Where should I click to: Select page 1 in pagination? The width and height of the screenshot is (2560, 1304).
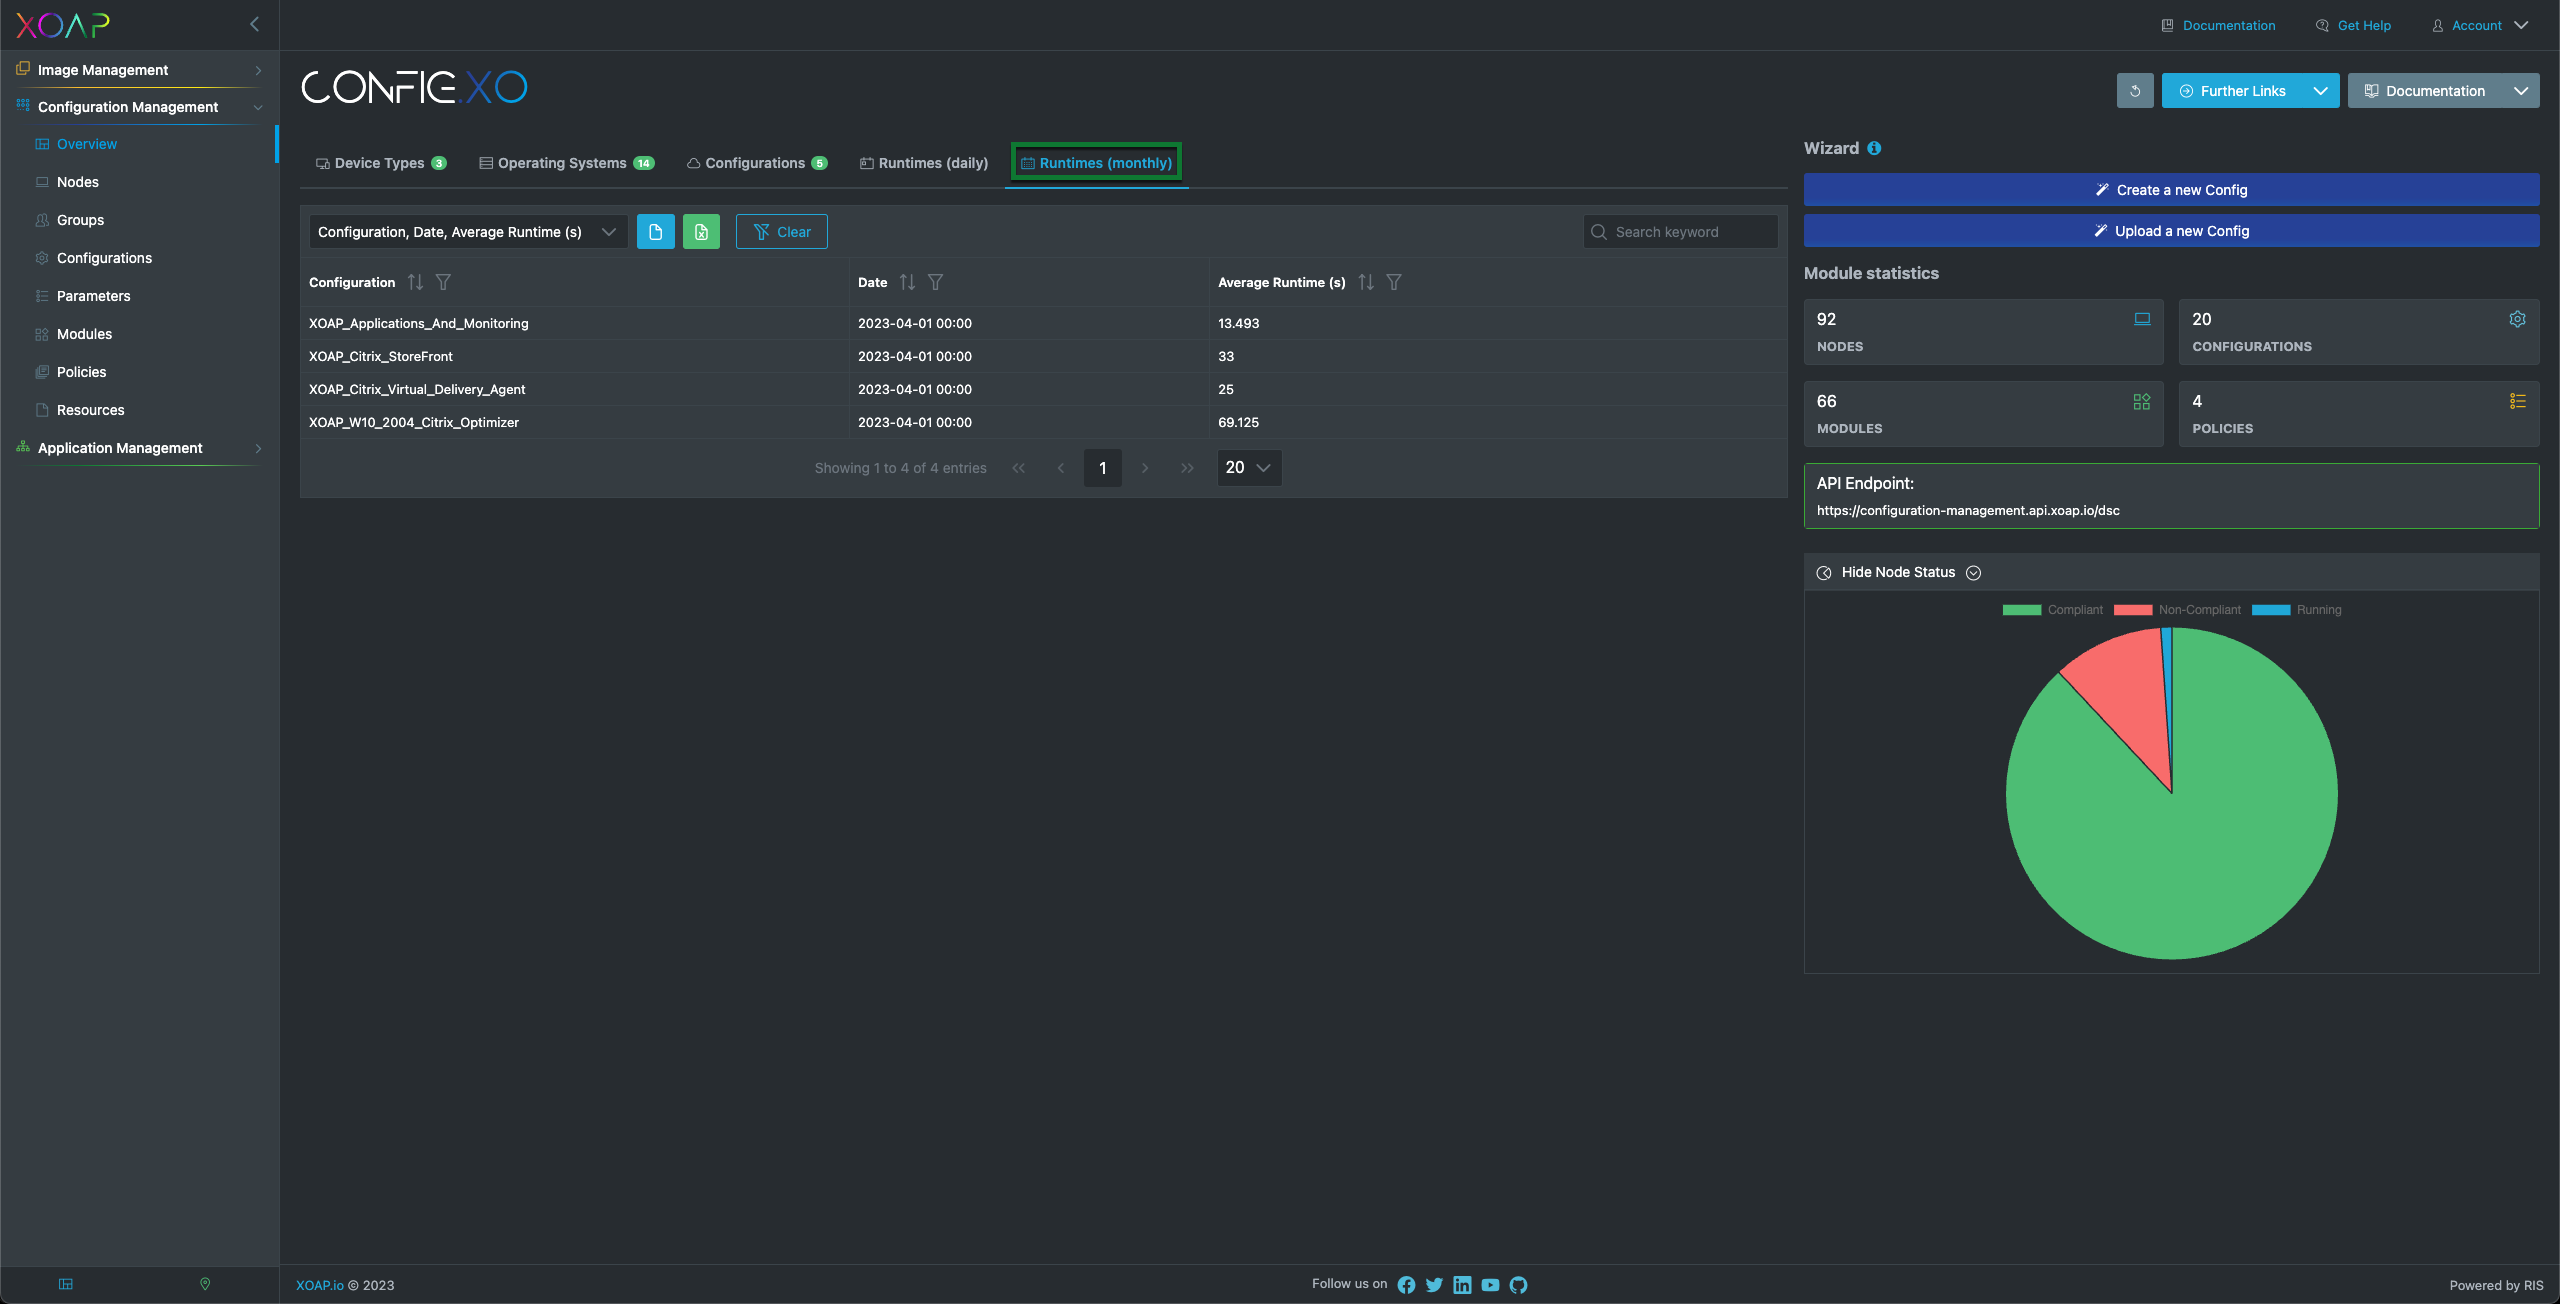click(x=1103, y=468)
